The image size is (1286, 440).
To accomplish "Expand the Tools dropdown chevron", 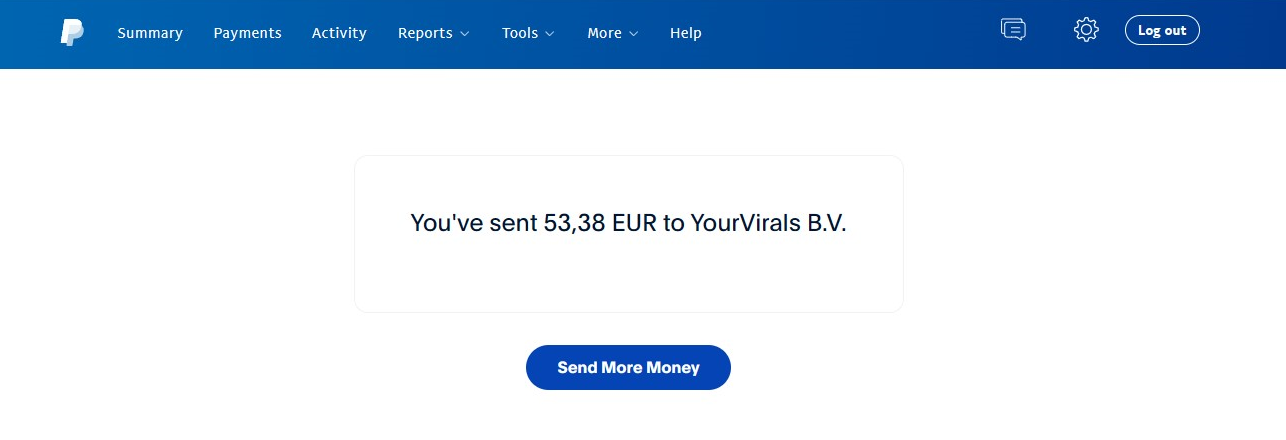I will click(549, 33).
